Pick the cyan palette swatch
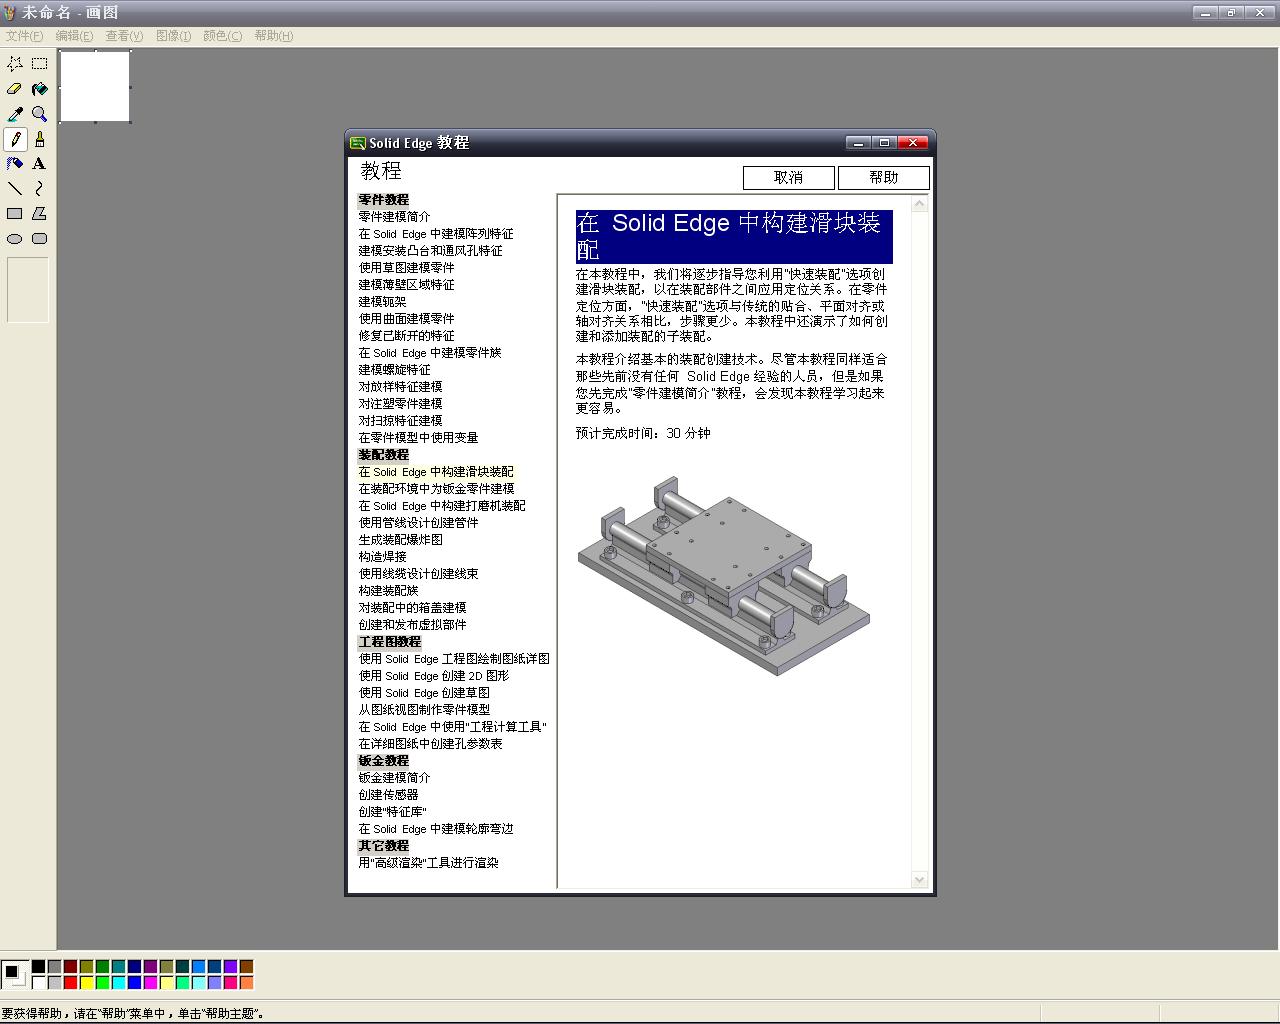Viewport: 1280px width, 1024px height. click(x=118, y=983)
